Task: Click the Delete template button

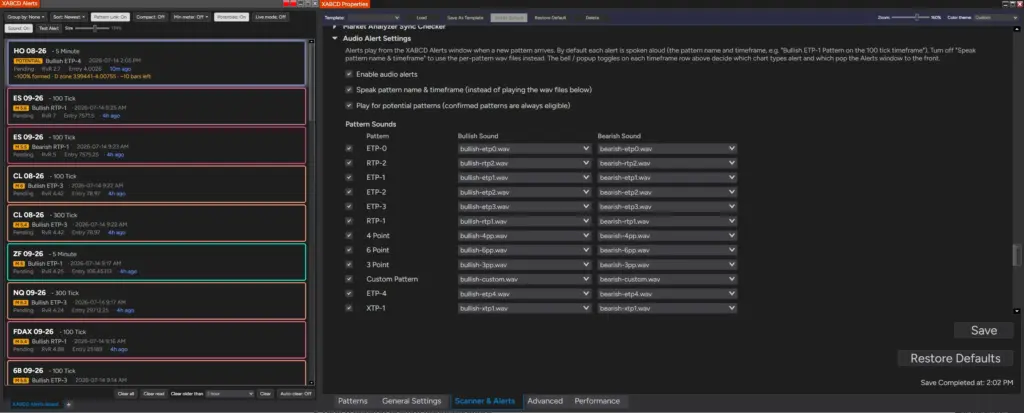Action: click(x=592, y=18)
